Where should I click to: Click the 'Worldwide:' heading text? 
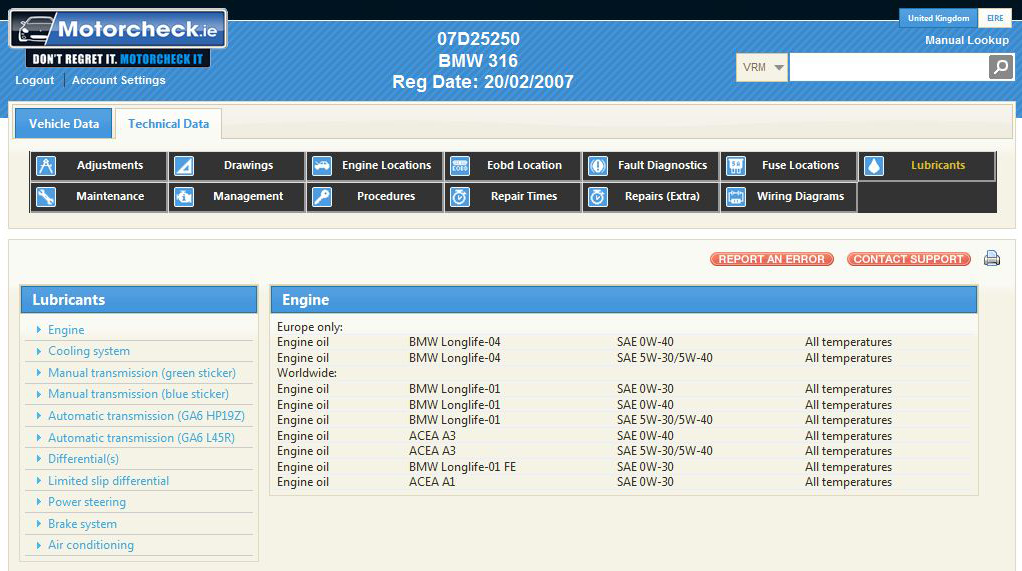pos(307,373)
